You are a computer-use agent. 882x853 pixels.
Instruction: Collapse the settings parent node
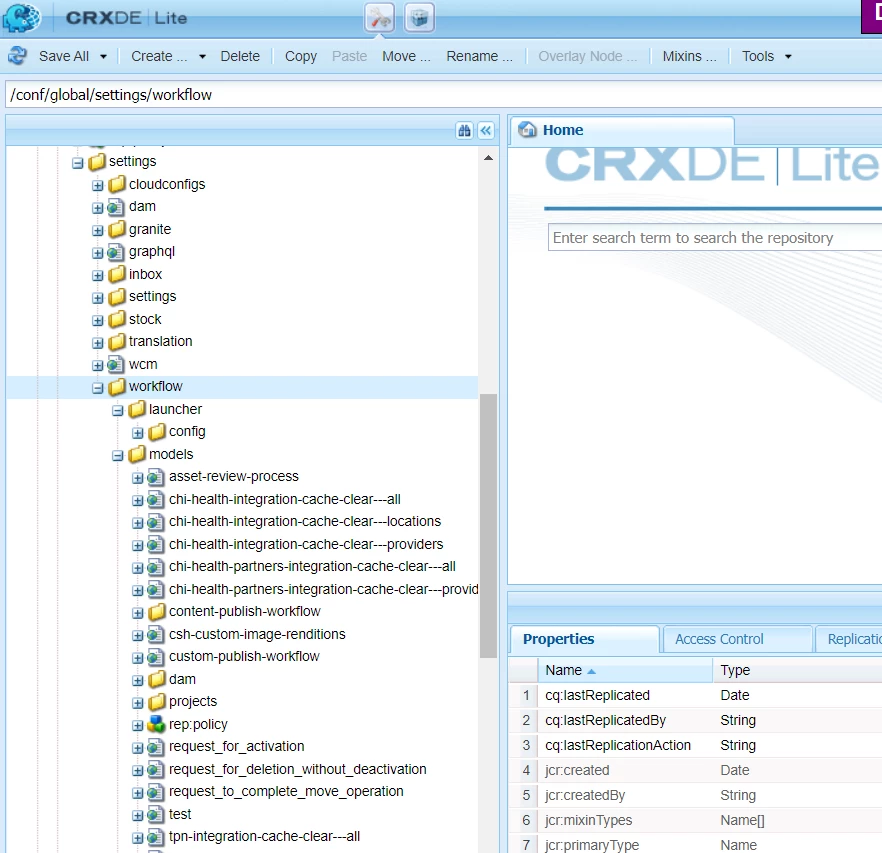coord(78,163)
